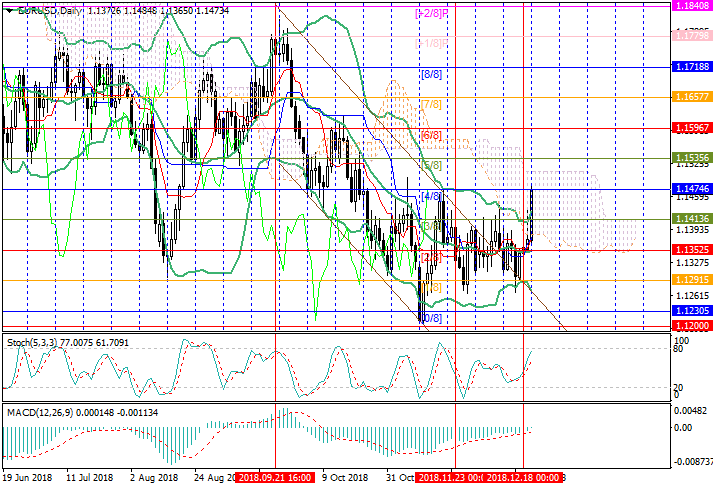Click the 2018.12.18 00:00 date marker
The height and width of the screenshot is (489, 713).
pos(526,478)
